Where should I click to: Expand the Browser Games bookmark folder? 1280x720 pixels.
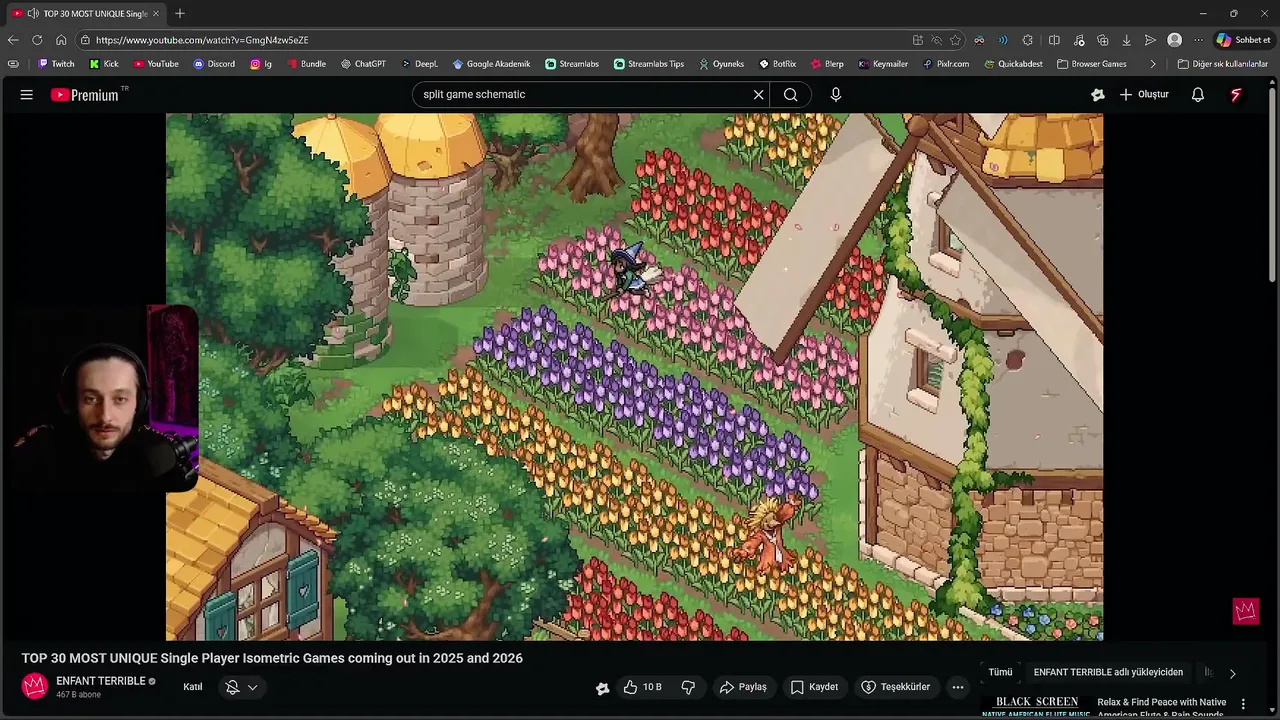[x=1091, y=64]
